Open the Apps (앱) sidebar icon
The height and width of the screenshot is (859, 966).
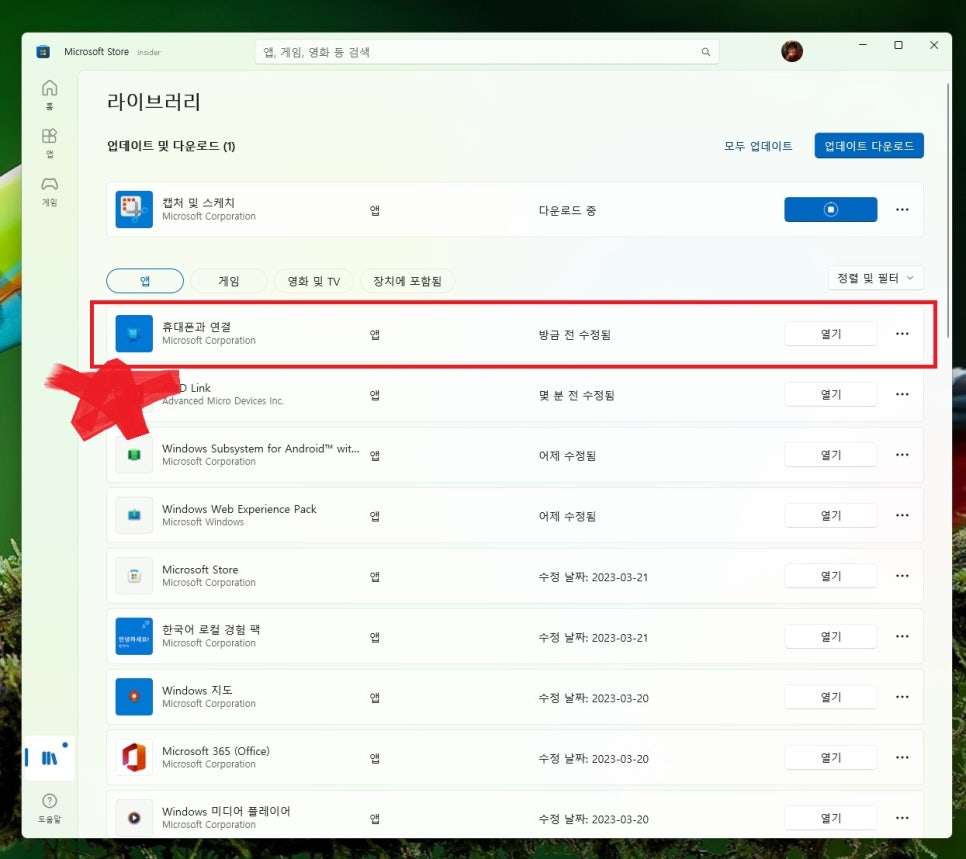tap(49, 142)
